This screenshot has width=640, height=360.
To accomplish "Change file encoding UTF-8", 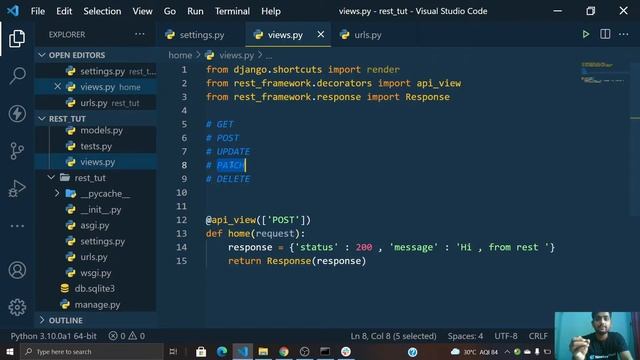I will tap(506, 336).
